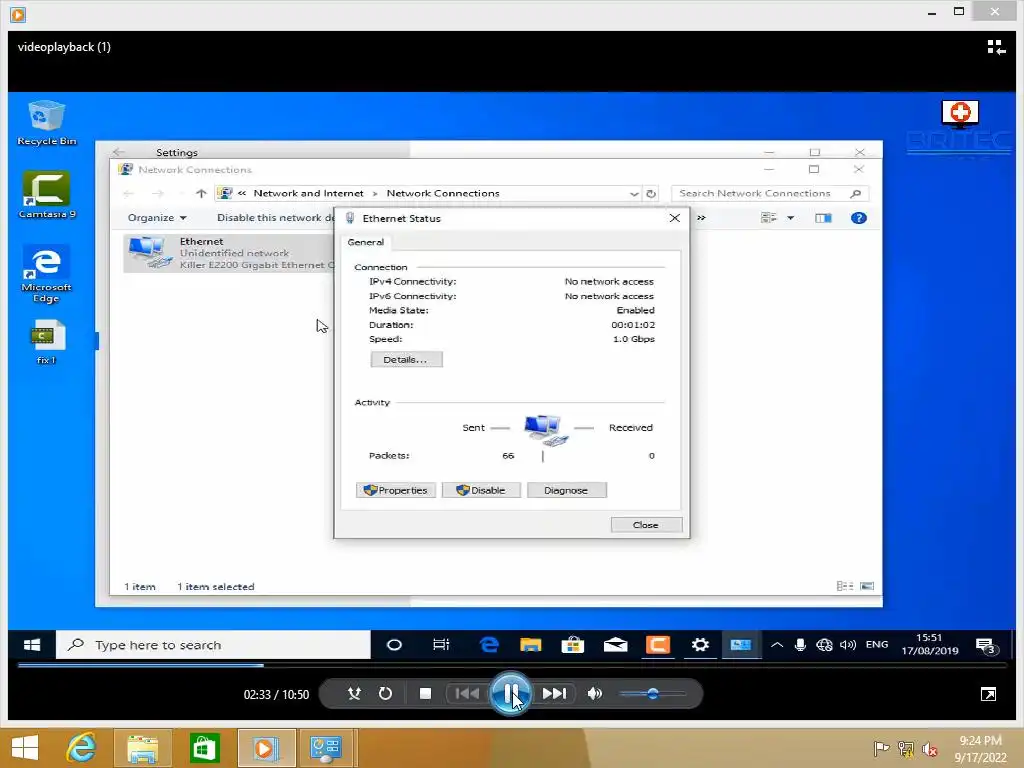Click the Type here to search box

(x=213, y=645)
